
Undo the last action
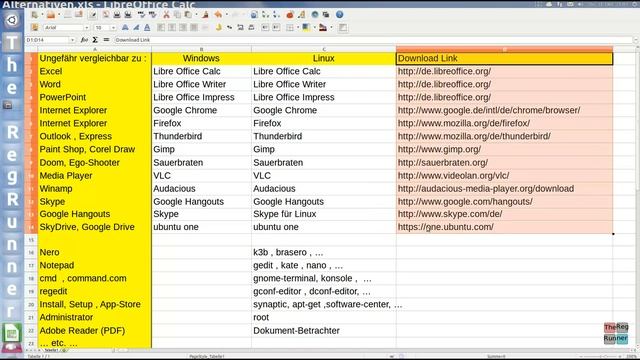(x=218, y=15)
